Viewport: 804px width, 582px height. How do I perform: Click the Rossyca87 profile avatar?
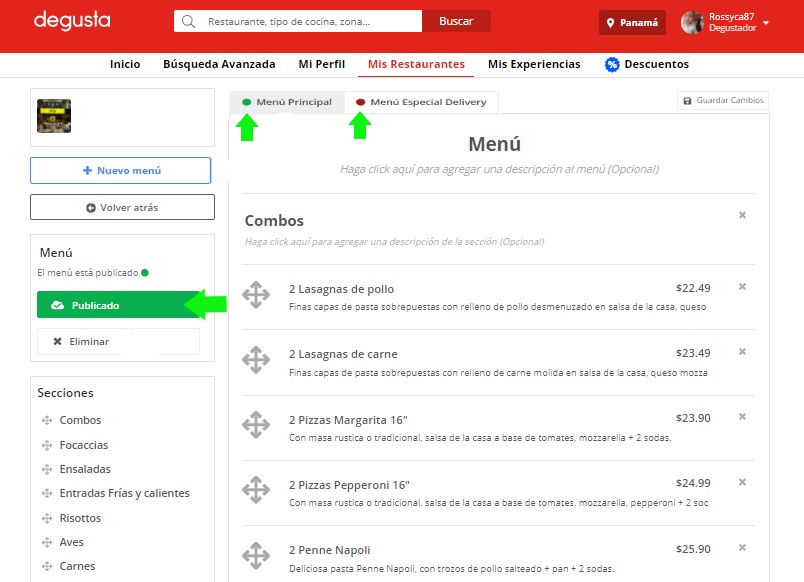(x=692, y=23)
